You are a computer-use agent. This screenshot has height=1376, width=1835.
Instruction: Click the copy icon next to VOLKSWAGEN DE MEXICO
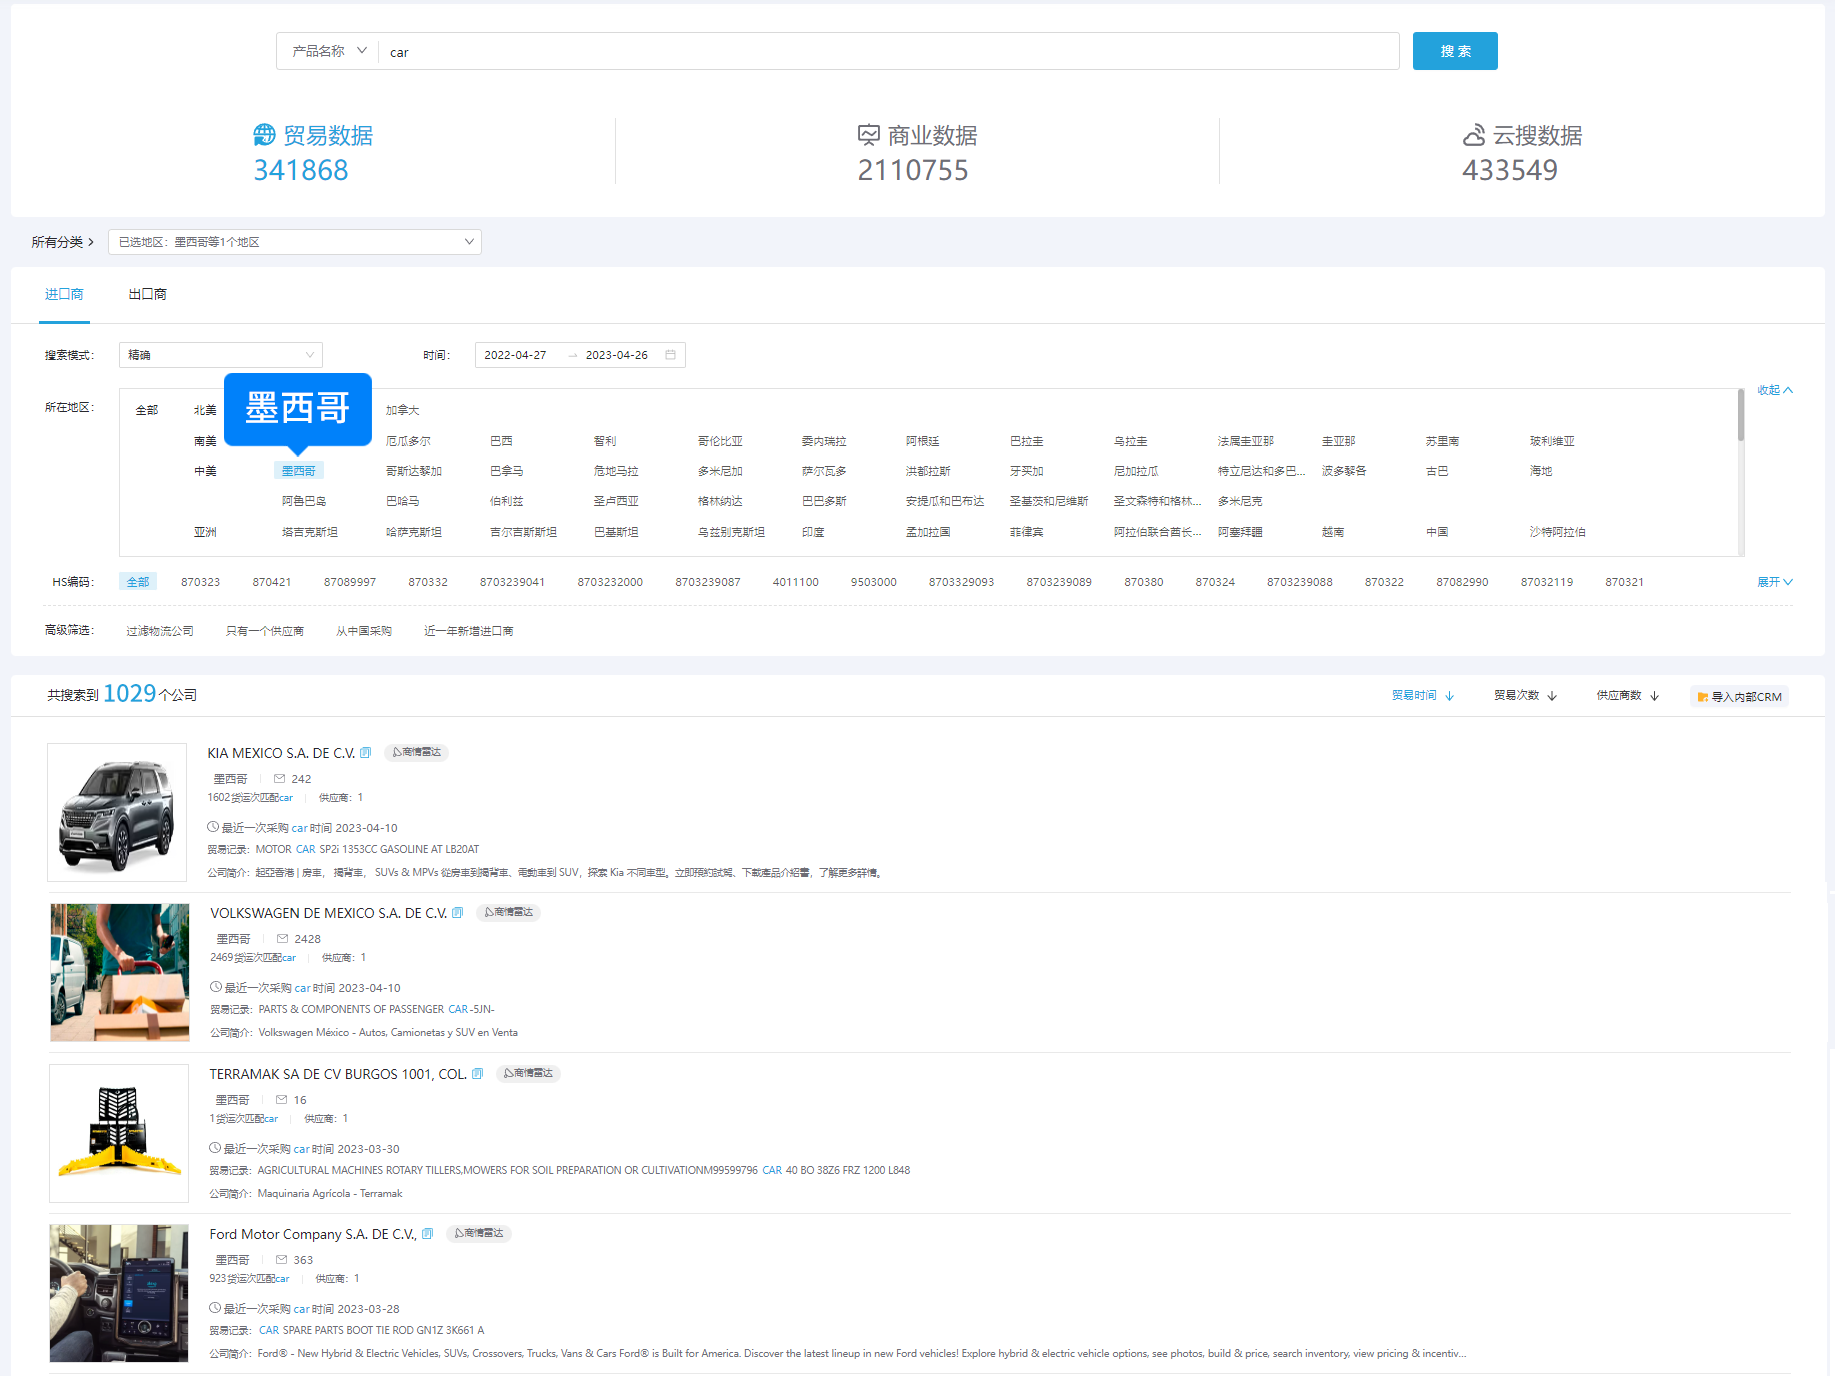tap(458, 913)
